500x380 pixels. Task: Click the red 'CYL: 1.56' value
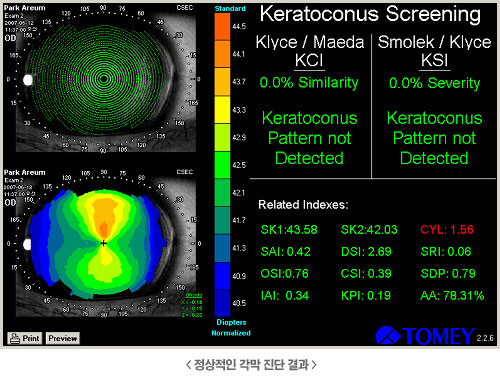tap(447, 230)
